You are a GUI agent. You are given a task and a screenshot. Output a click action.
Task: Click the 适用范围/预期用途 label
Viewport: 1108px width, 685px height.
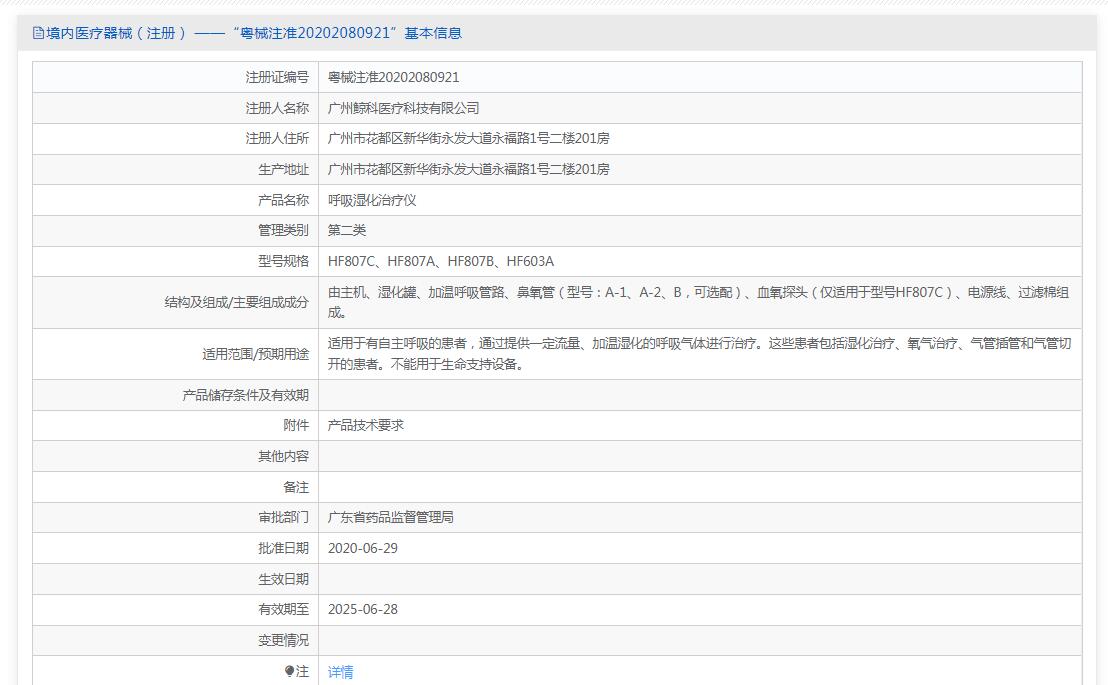click(256, 354)
